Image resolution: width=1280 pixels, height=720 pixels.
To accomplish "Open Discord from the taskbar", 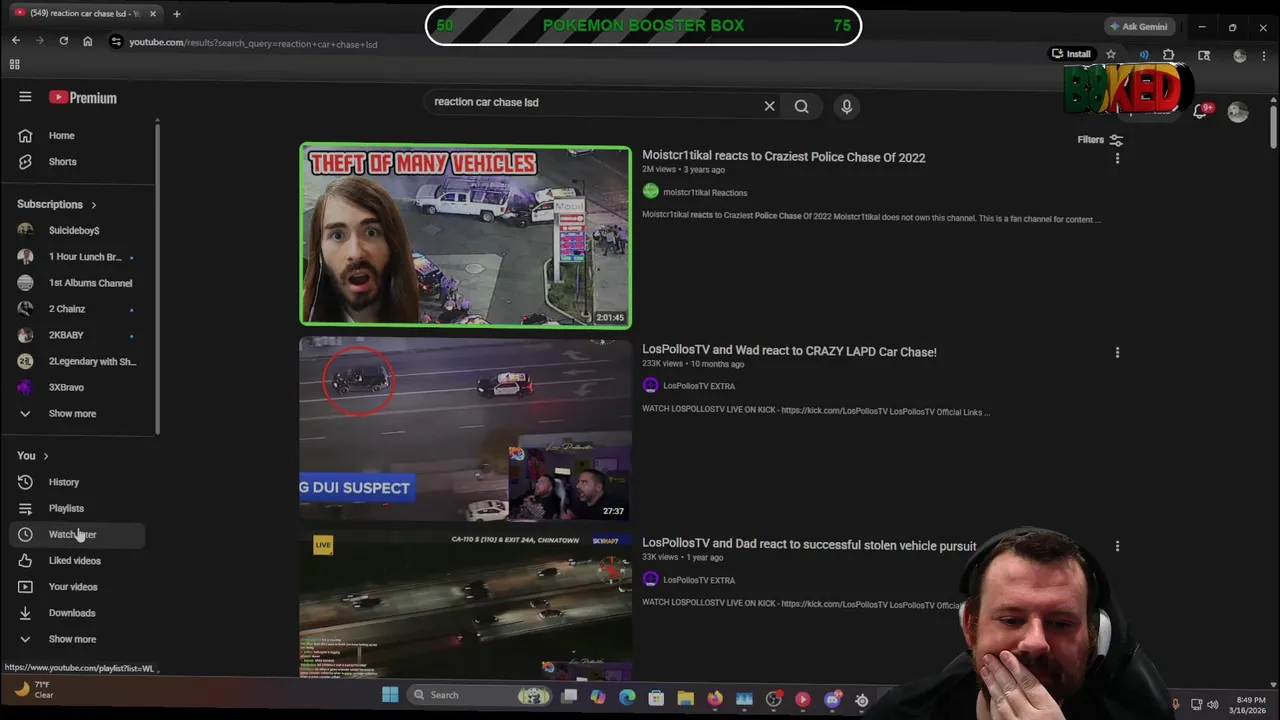I will 832,699.
